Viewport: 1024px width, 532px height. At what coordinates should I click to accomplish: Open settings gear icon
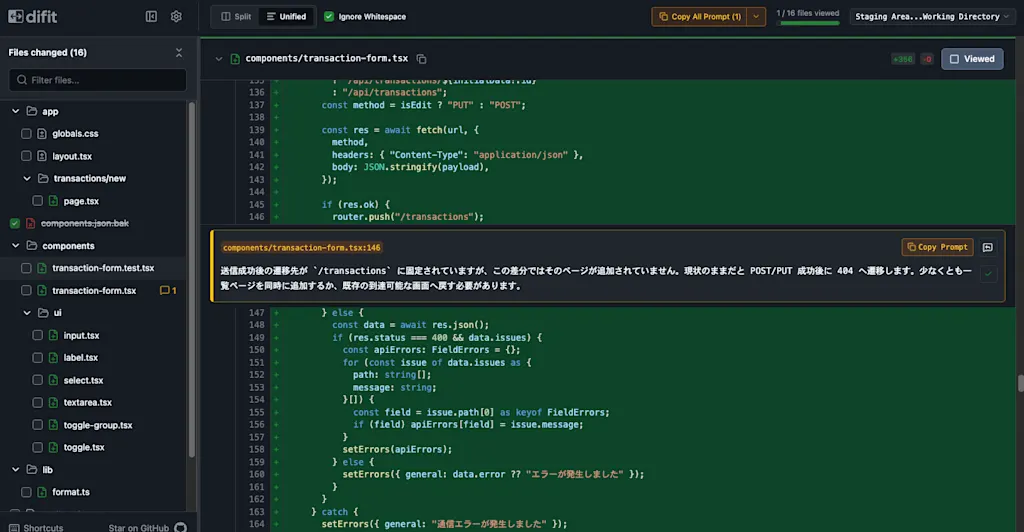[x=176, y=16]
